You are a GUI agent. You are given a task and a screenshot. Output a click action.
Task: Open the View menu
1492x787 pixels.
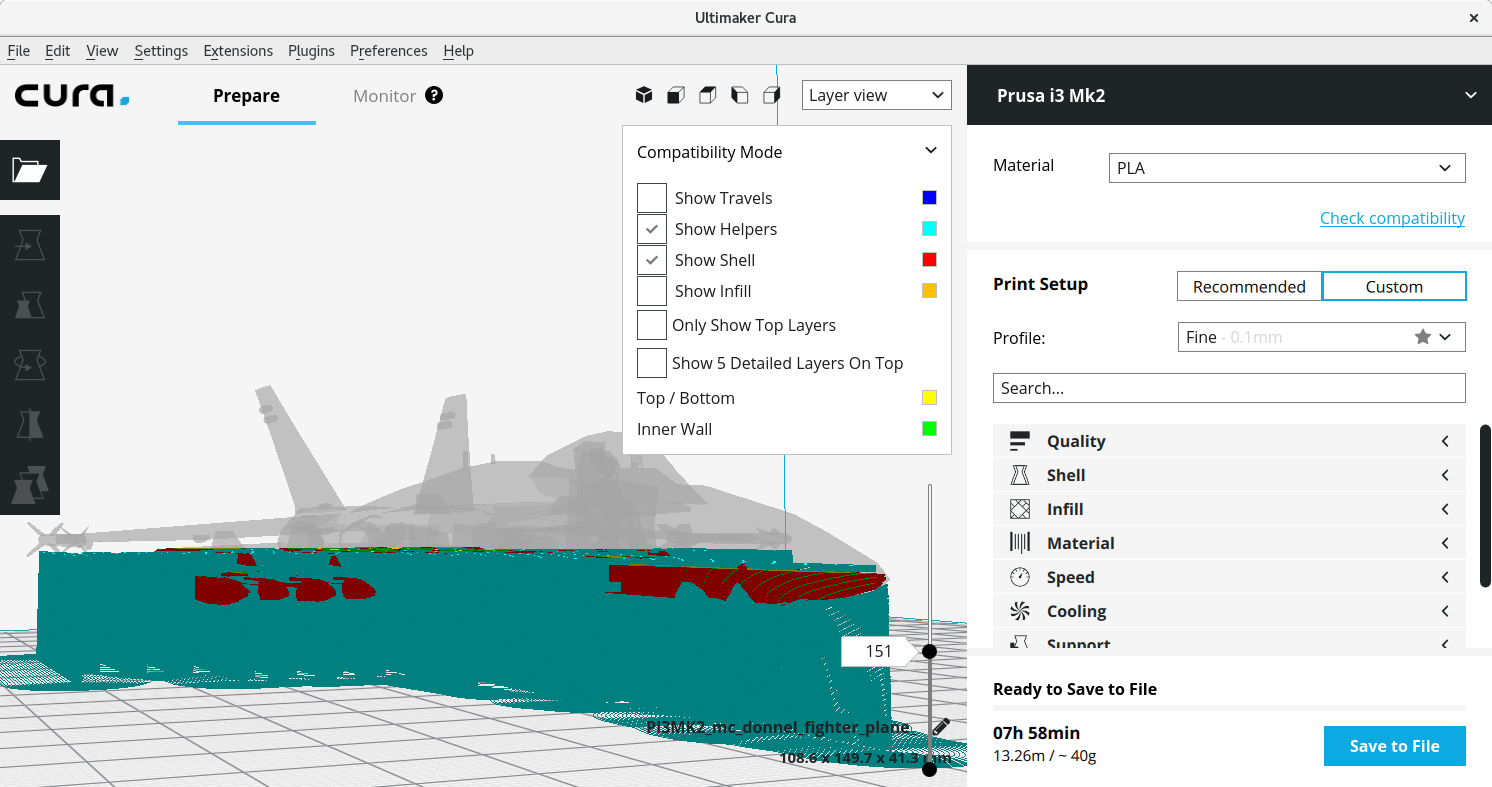(102, 51)
